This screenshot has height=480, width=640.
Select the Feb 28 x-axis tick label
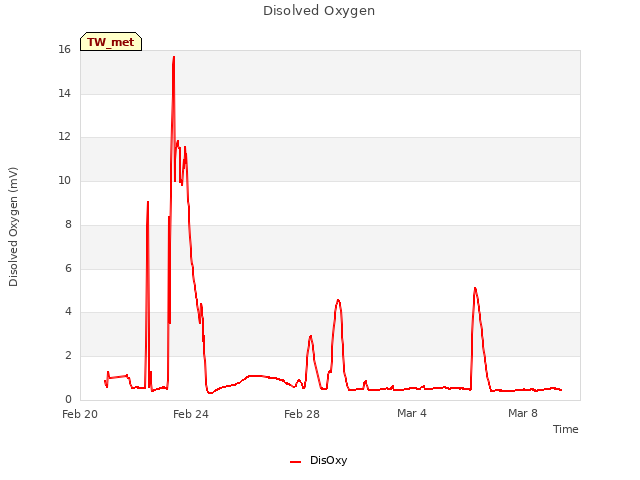coord(302,414)
